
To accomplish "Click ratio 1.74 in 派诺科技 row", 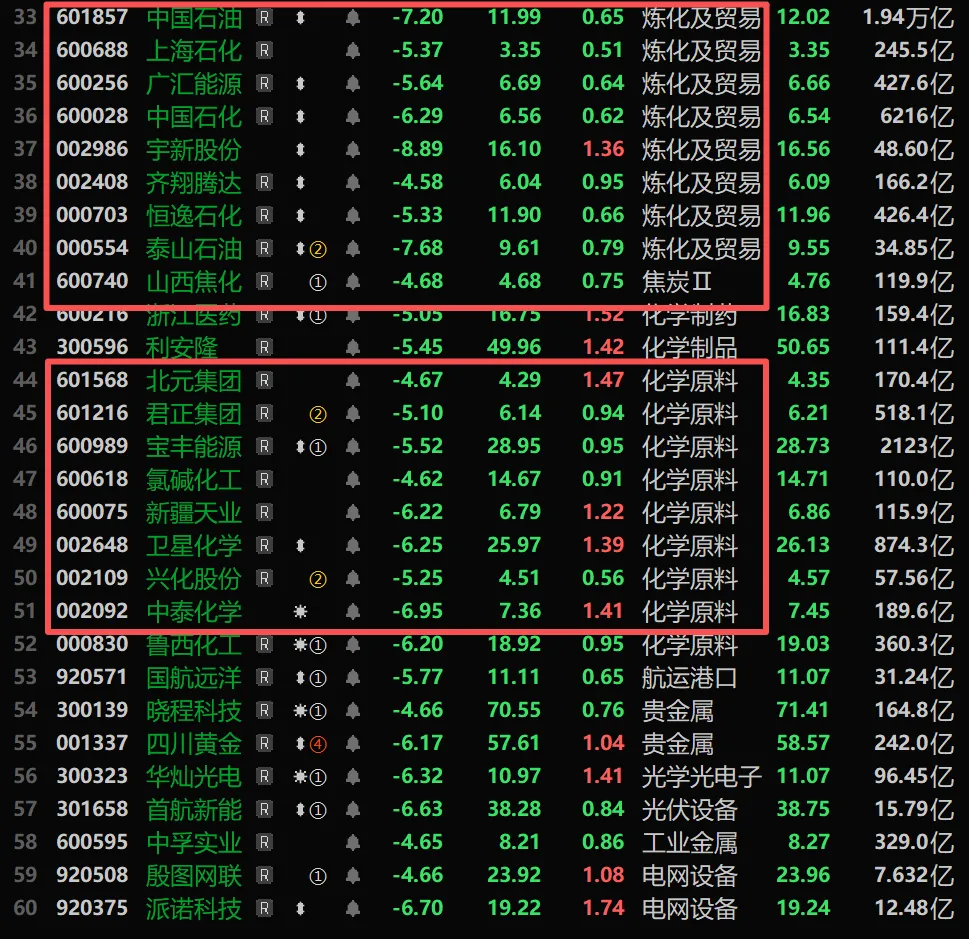I will 603,907.
